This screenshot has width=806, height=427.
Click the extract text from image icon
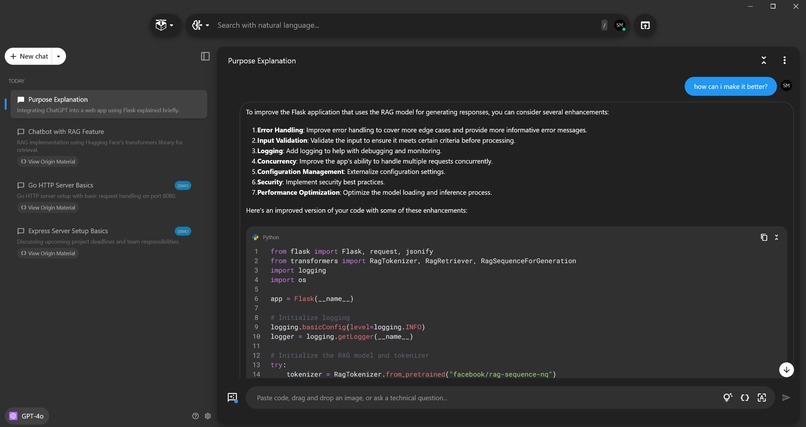pyautogui.click(x=762, y=398)
